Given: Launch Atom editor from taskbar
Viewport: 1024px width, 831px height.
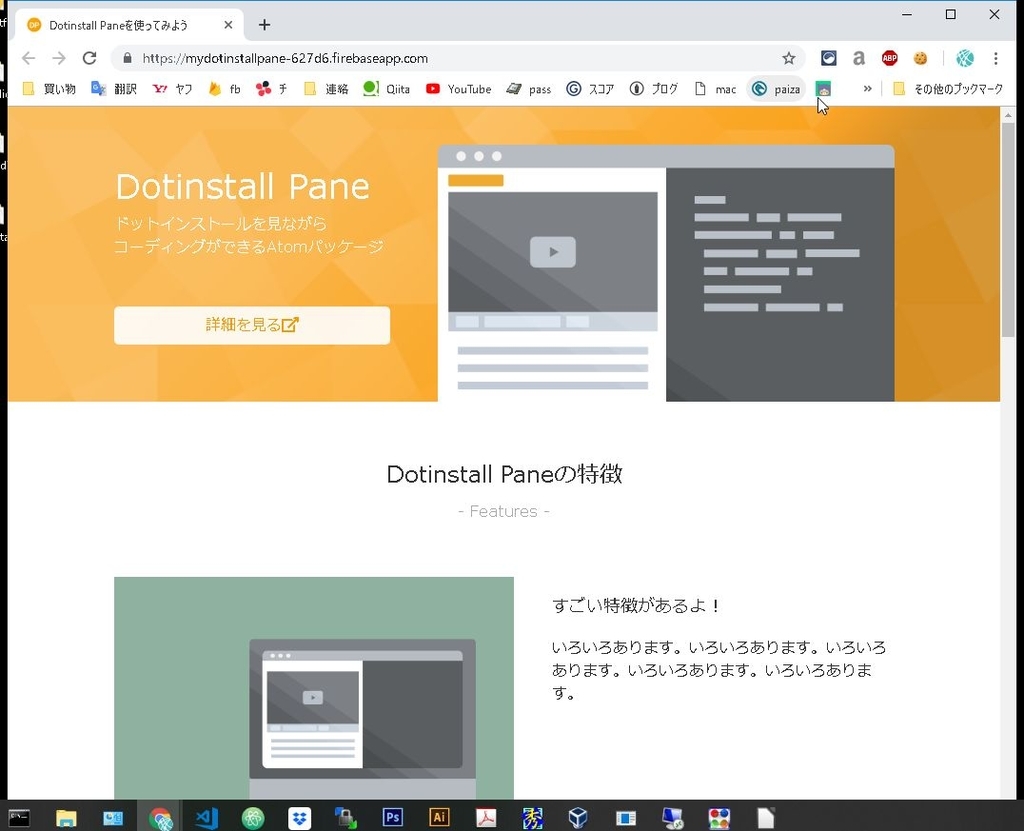Looking at the screenshot, I should (x=253, y=817).
